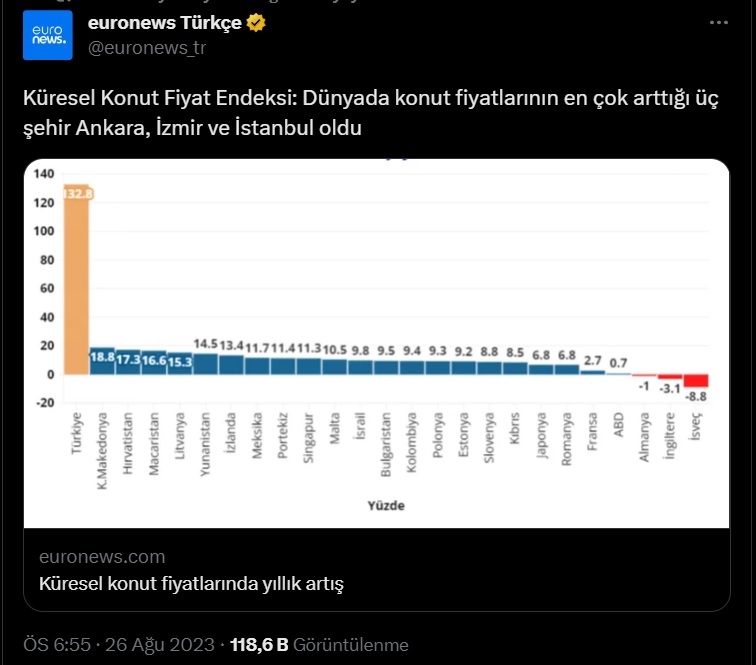Click the euronews Türkçe display name
Viewport: 756px width, 665px height.
pos(164,23)
